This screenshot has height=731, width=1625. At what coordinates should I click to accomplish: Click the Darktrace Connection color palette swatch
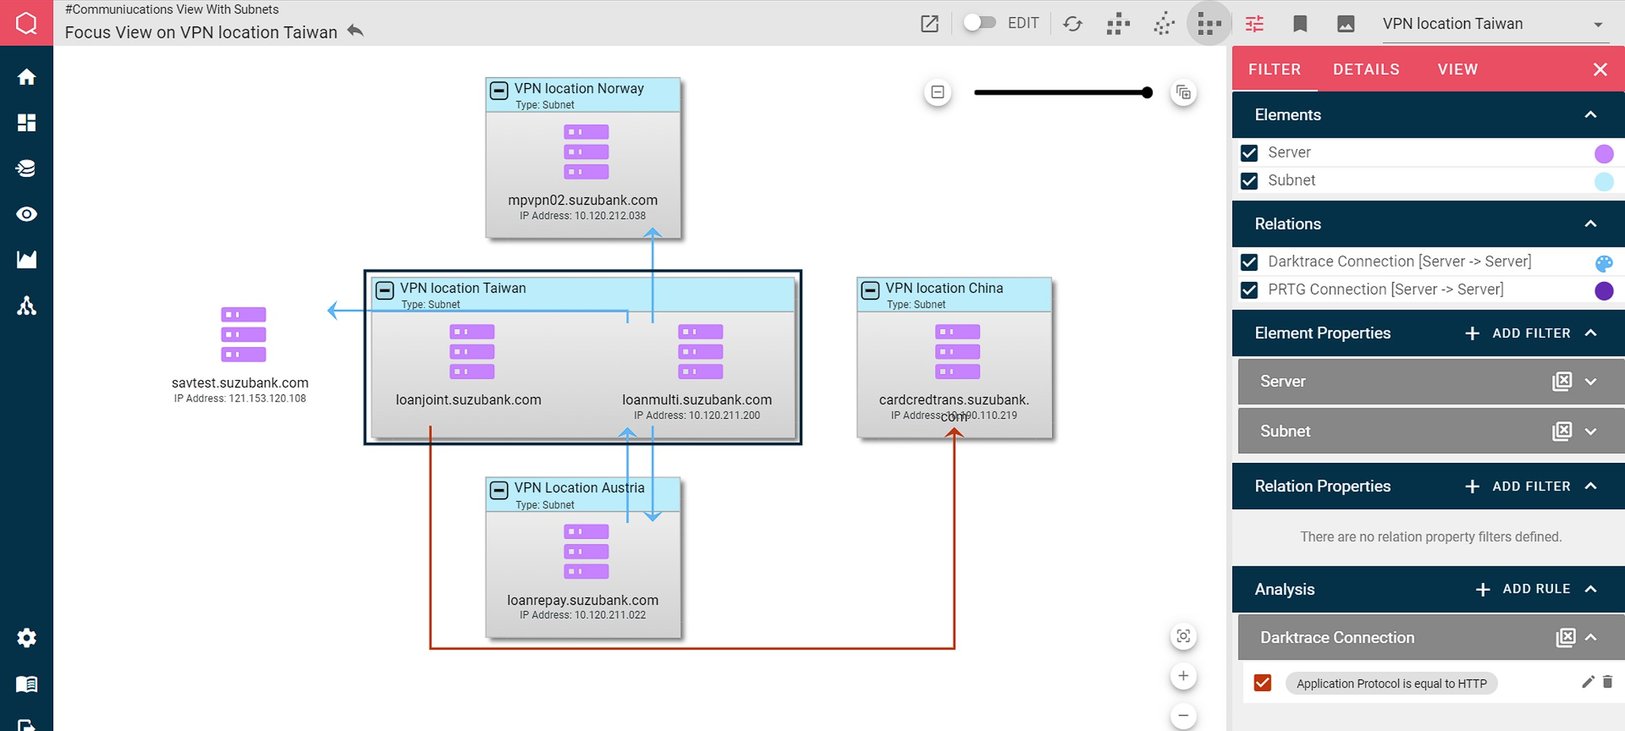1604,263
